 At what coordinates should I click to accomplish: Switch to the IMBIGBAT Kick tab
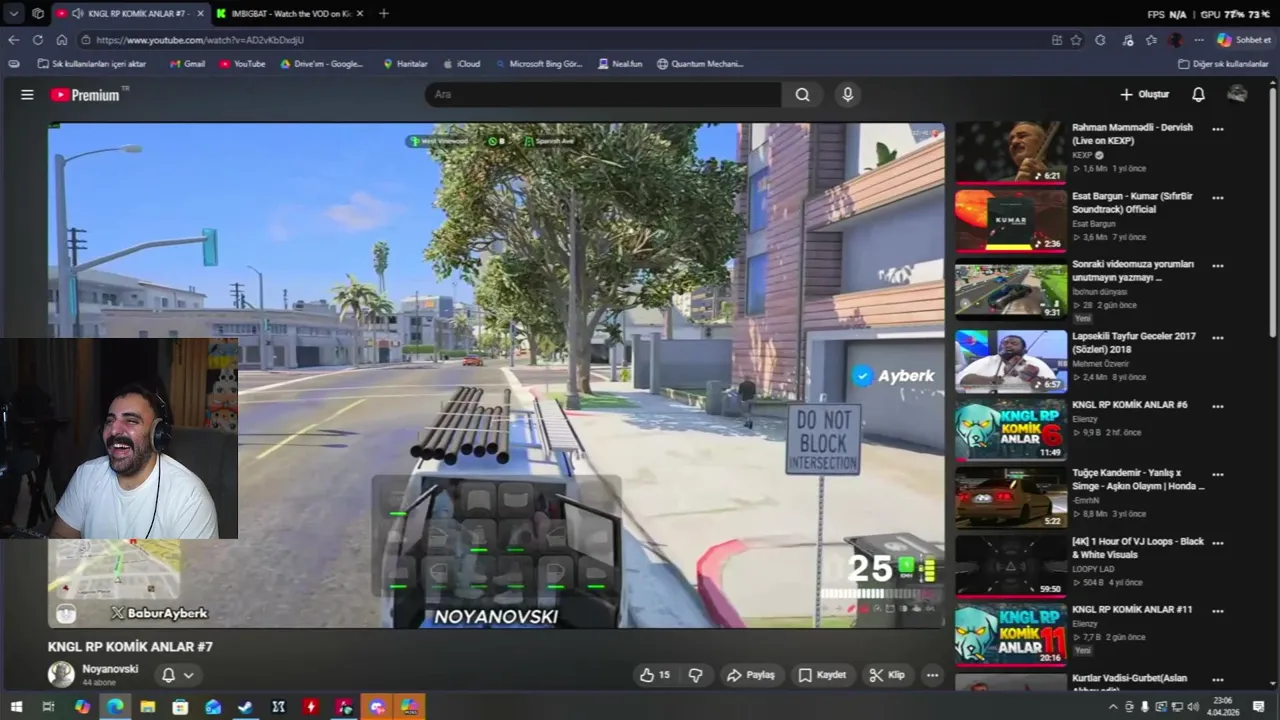(x=290, y=13)
